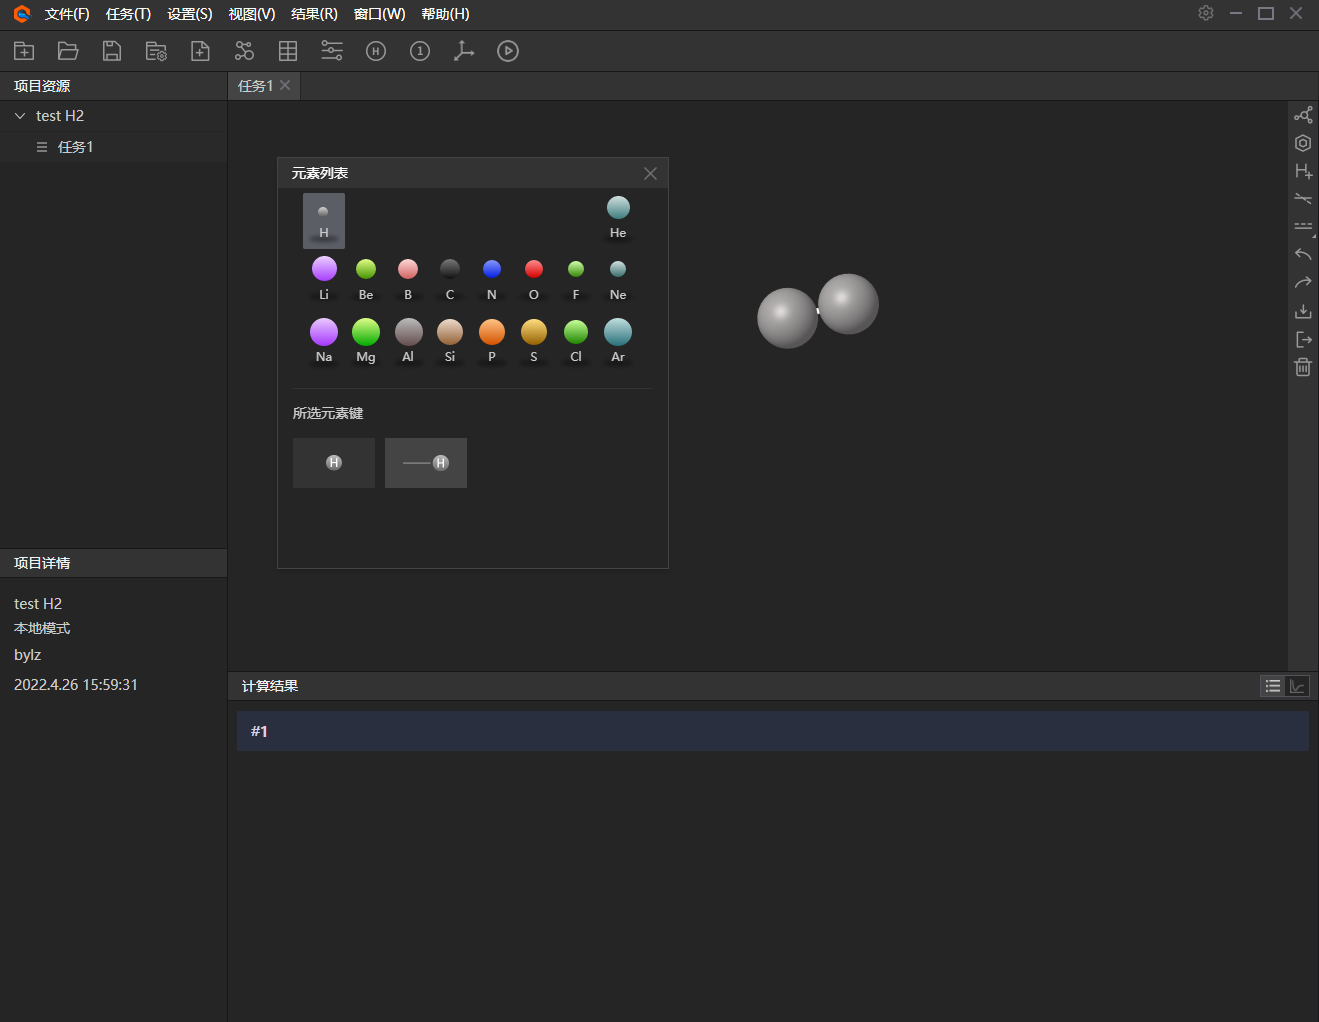Select the Na element
The height and width of the screenshot is (1022, 1319).
coord(324,341)
